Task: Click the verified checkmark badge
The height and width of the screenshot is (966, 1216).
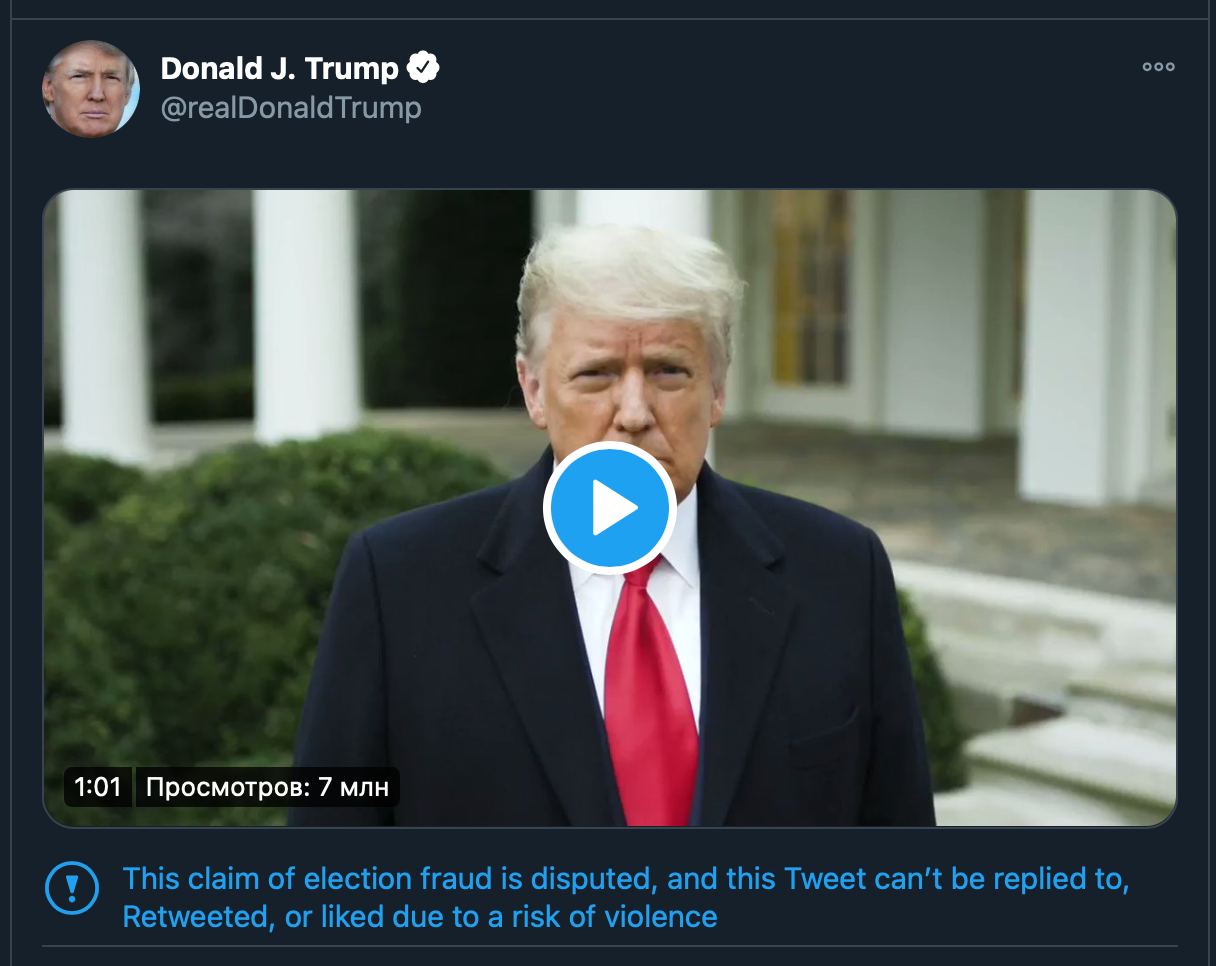Action: [424, 68]
